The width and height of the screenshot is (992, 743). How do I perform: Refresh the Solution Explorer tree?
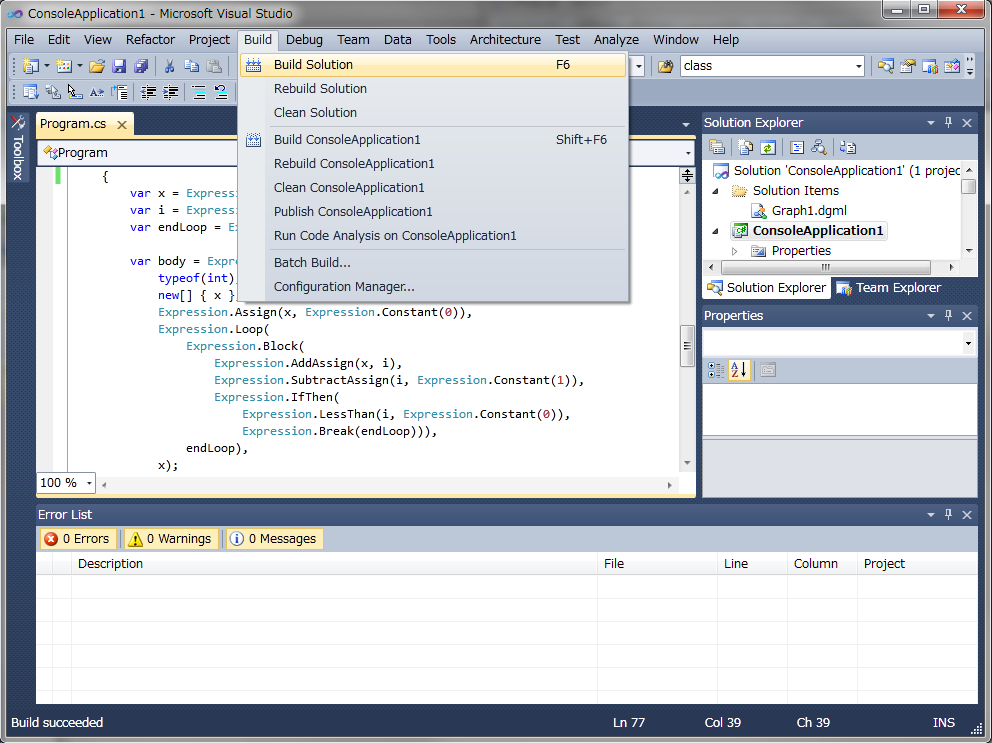pyautogui.click(x=767, y=147)
